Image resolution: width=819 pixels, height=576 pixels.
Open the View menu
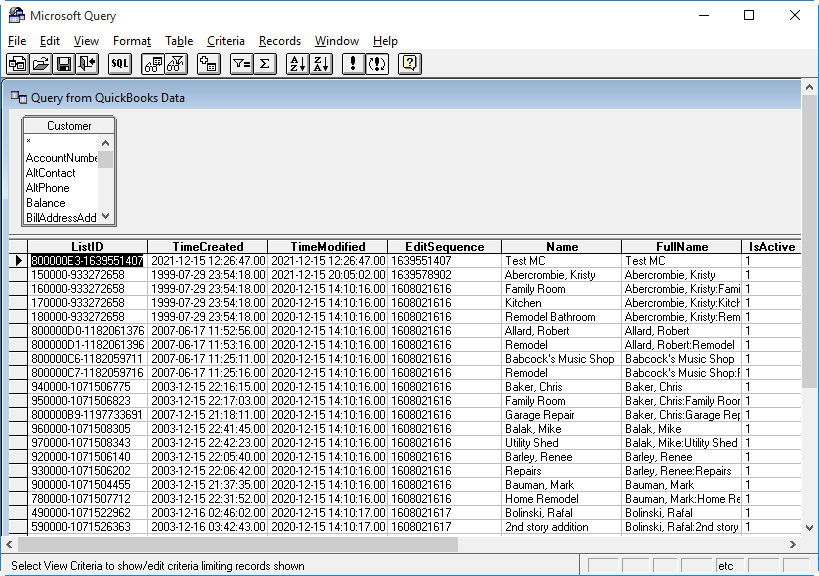[86, 41]
